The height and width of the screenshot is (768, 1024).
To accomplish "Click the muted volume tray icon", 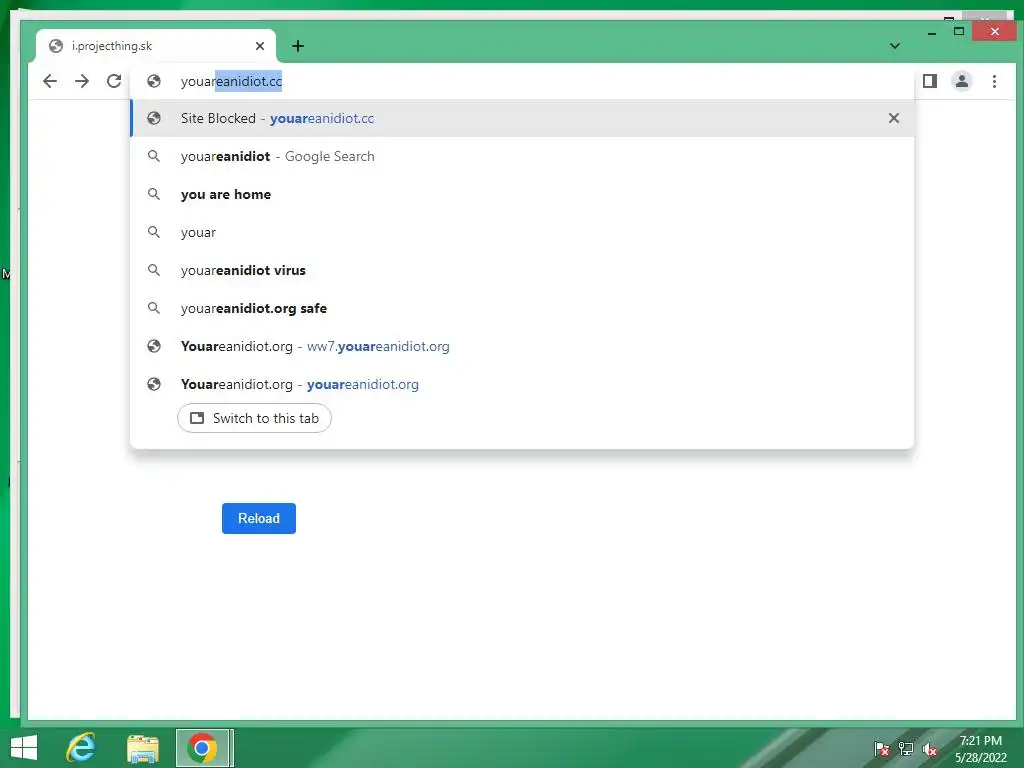I will click(x=930, y=749).
